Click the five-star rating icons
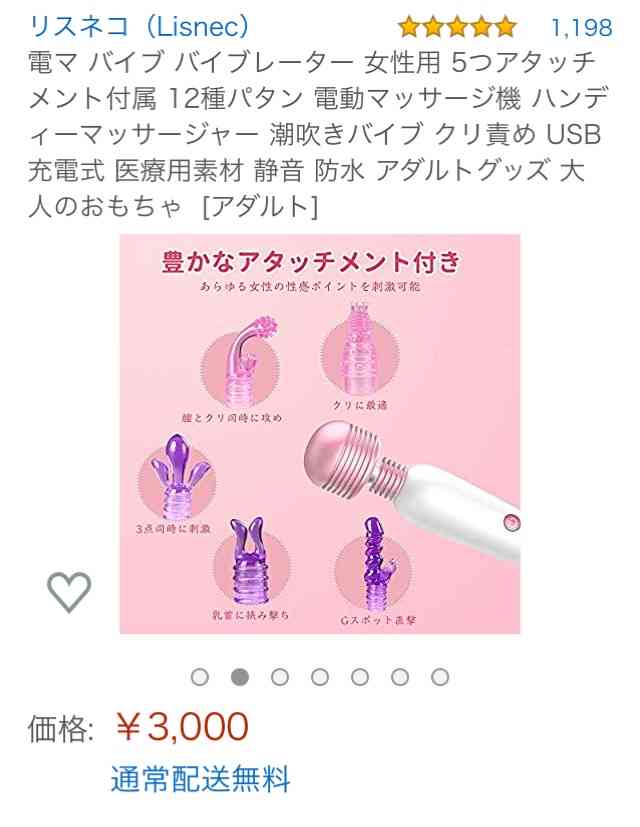This screenshot has width=640, height=827. [x=457, y=27]
